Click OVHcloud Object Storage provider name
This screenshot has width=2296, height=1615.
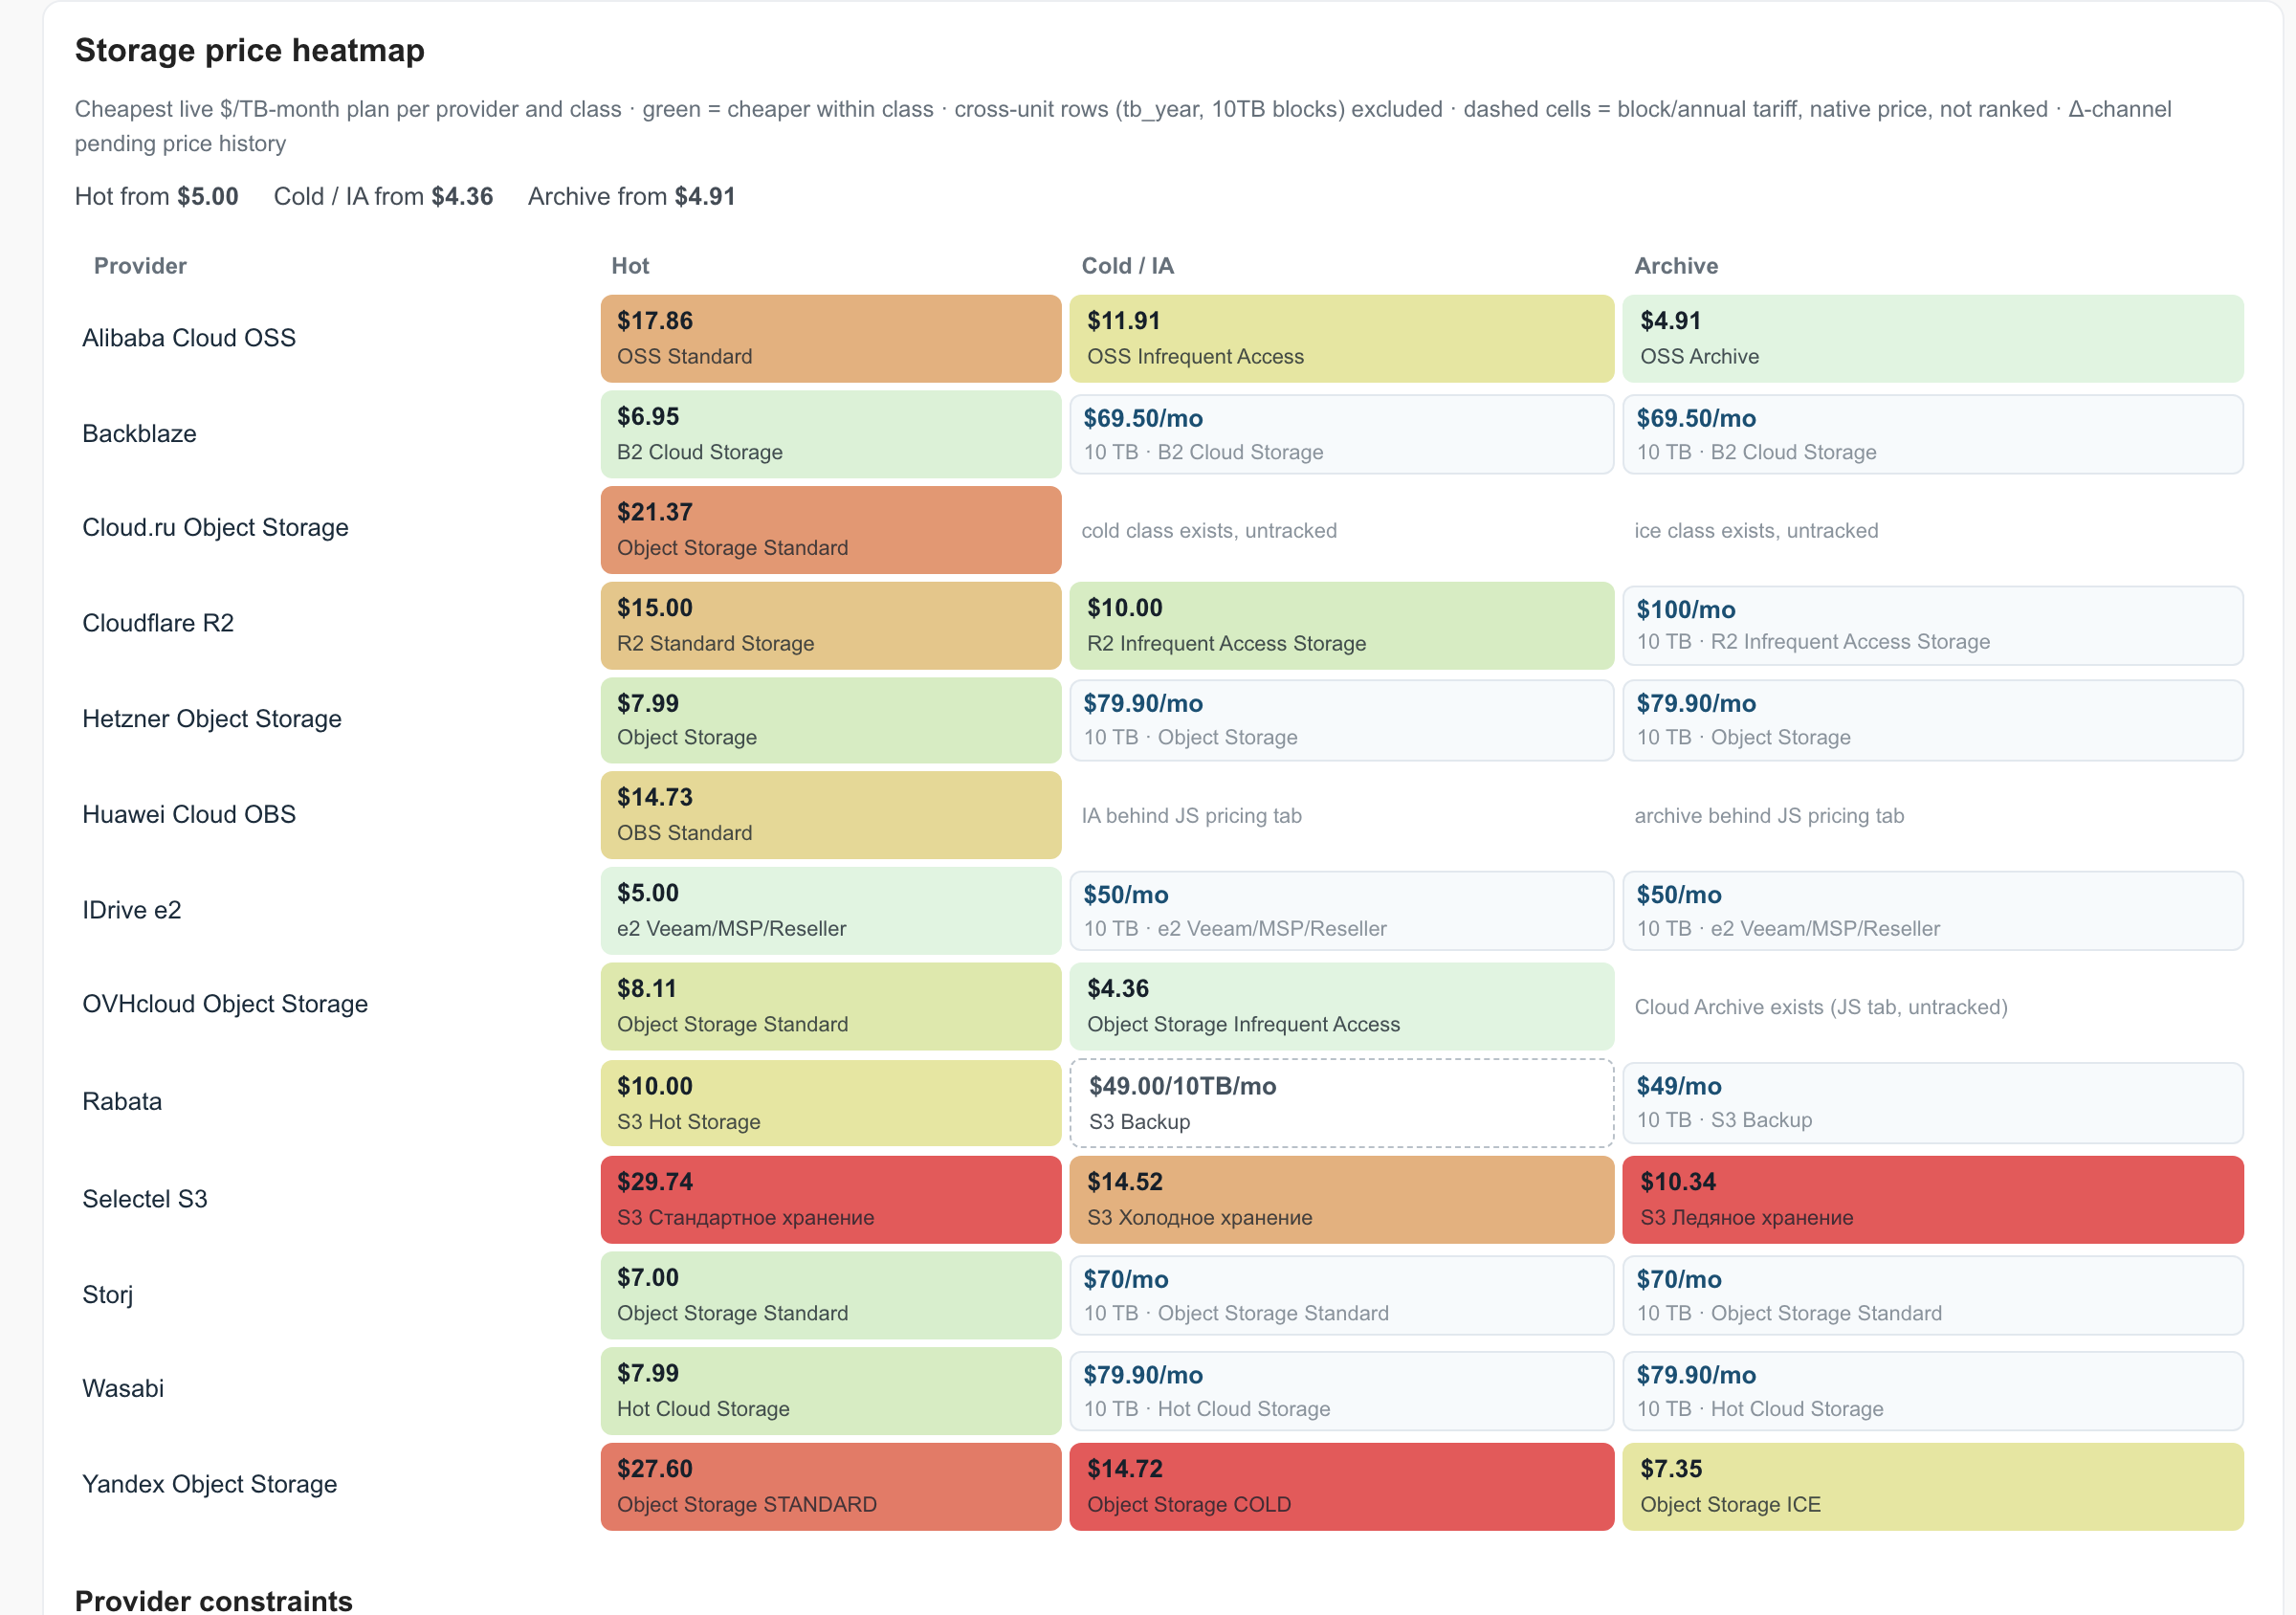coord(225,1004)
